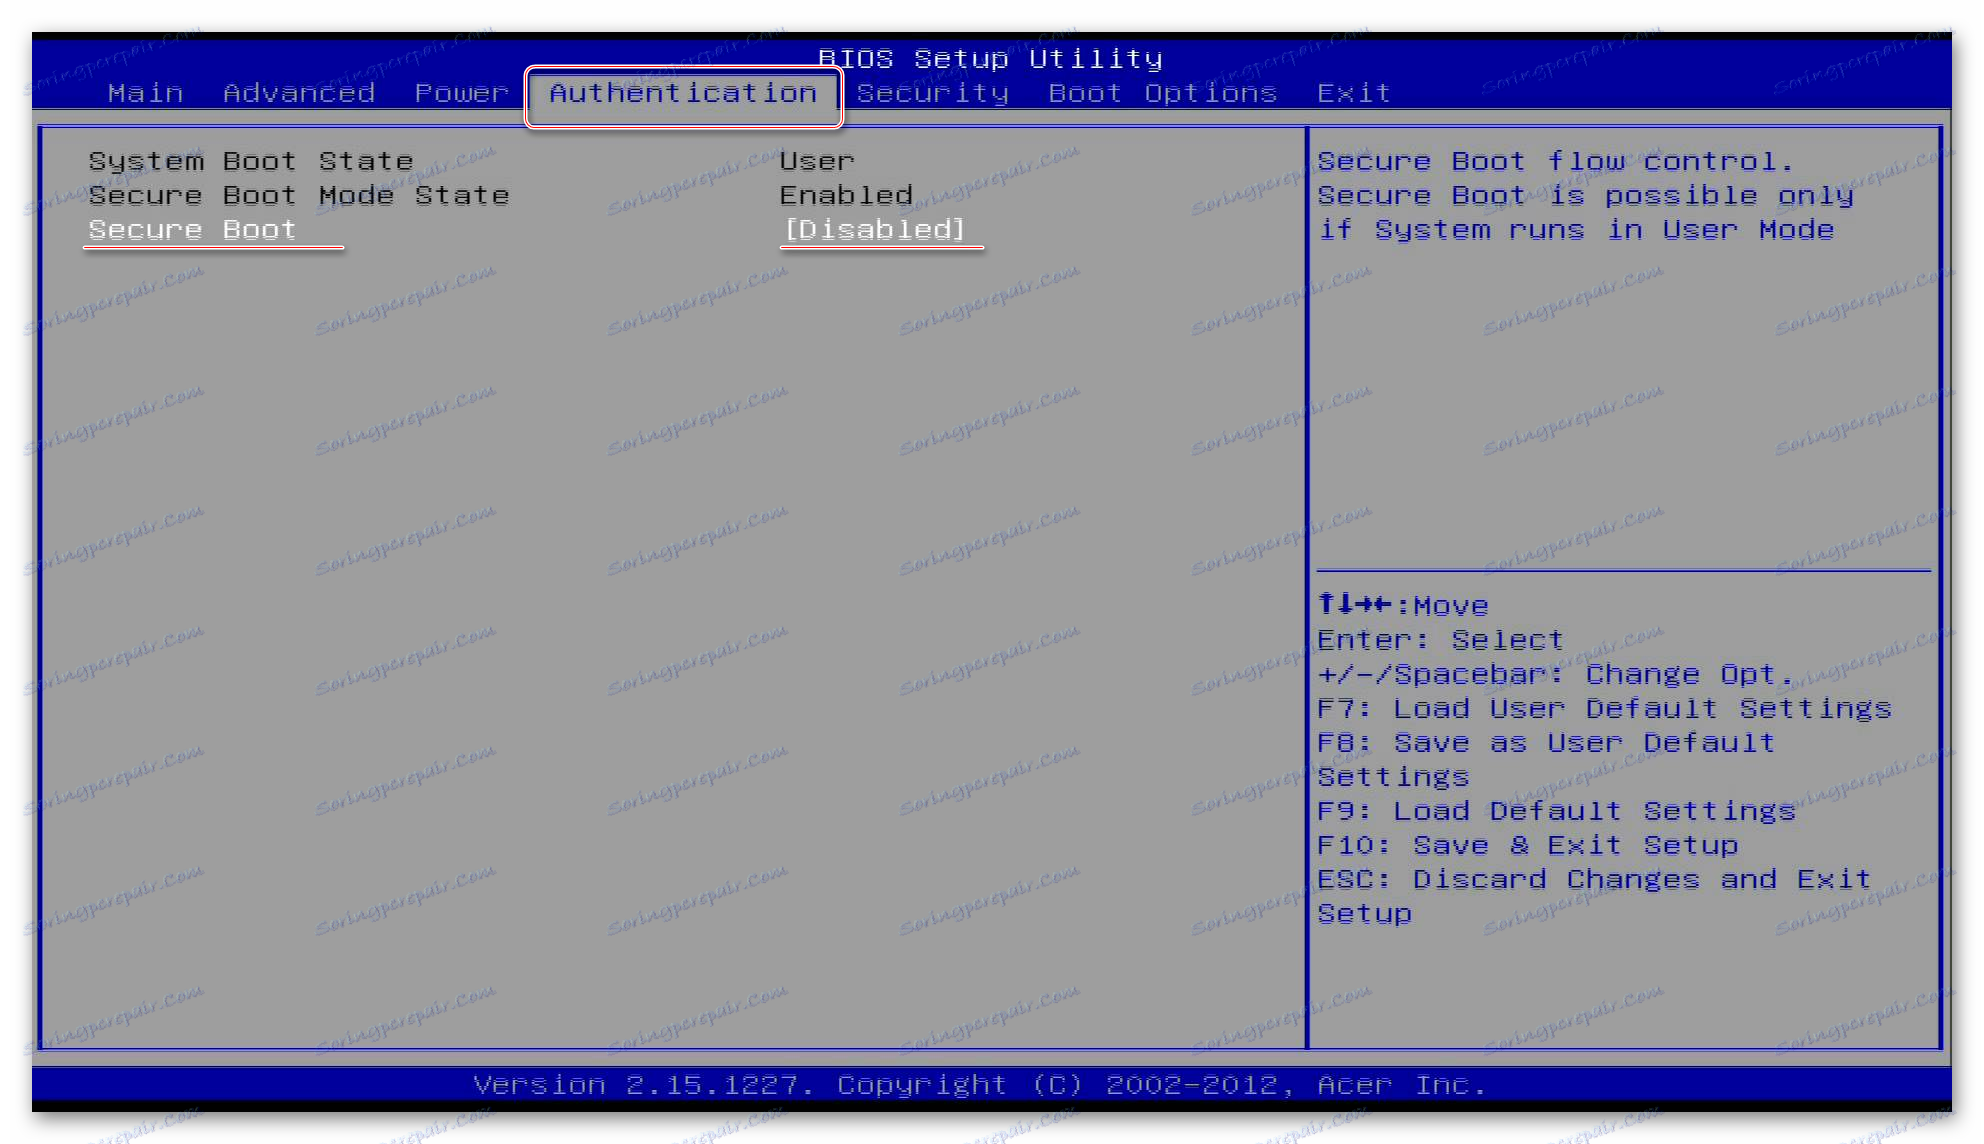Screen dimensions: 1984x1144
Task: Click the Secure Boot option
Action: pos(189,229)
